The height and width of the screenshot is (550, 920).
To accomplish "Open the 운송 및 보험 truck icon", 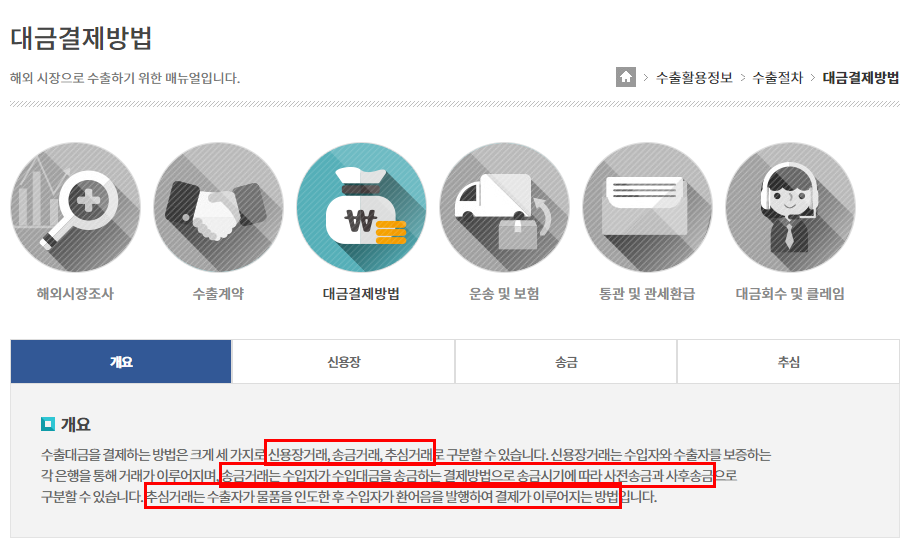I will tap(505, 207).
